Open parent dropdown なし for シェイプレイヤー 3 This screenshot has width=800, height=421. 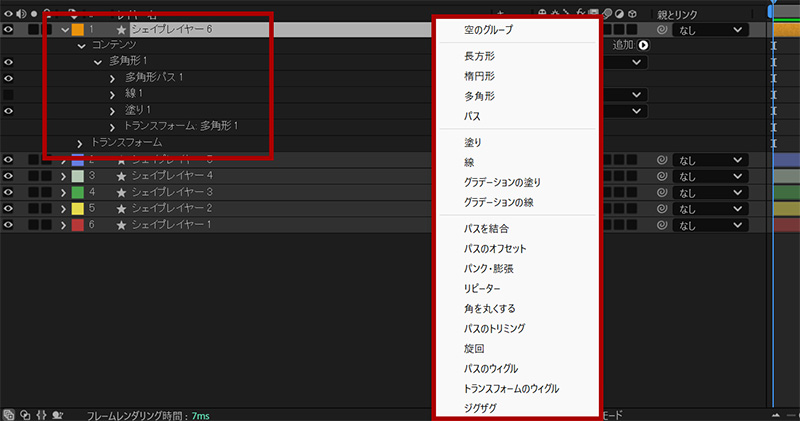click(x=710, y=192)
